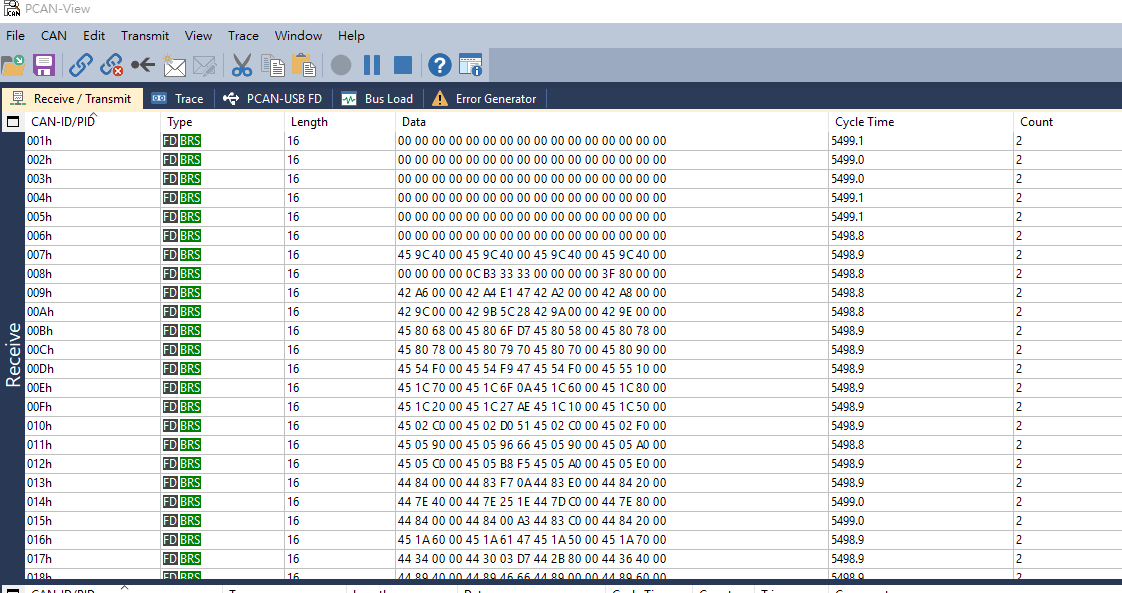
Task: Click the data bytes of row 00Fh
Action: point(532,407)
